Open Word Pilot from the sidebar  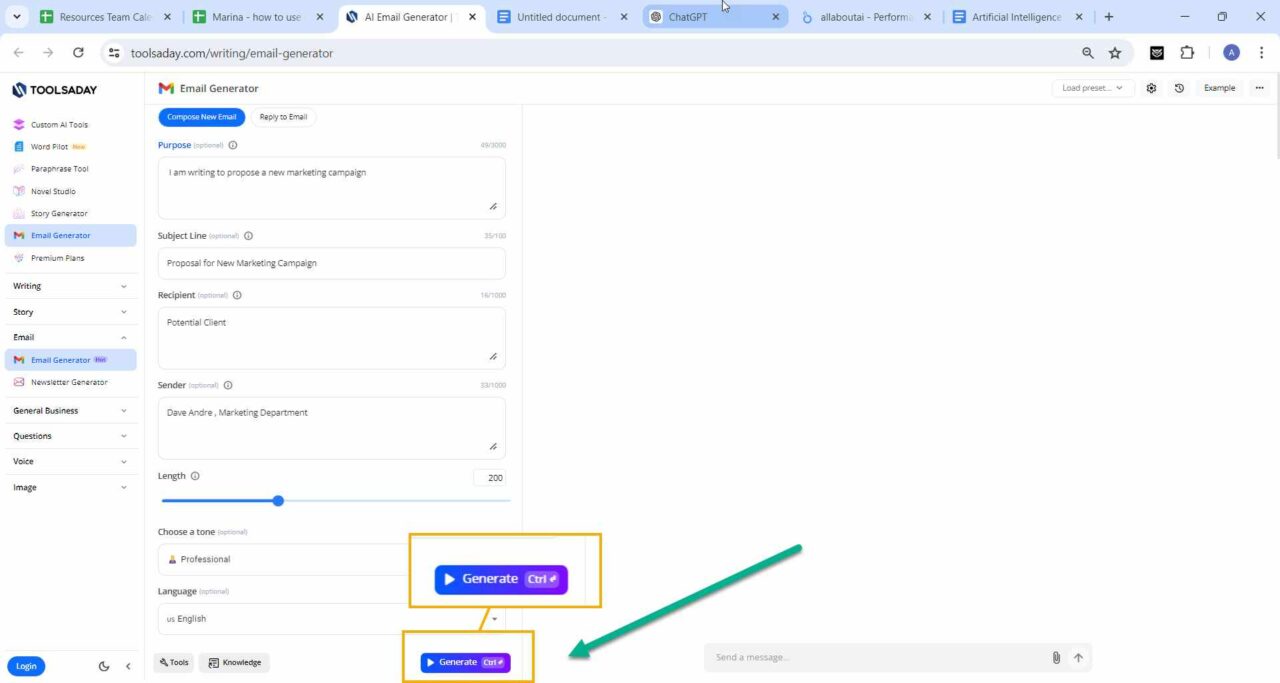click(x=46, y=146)
